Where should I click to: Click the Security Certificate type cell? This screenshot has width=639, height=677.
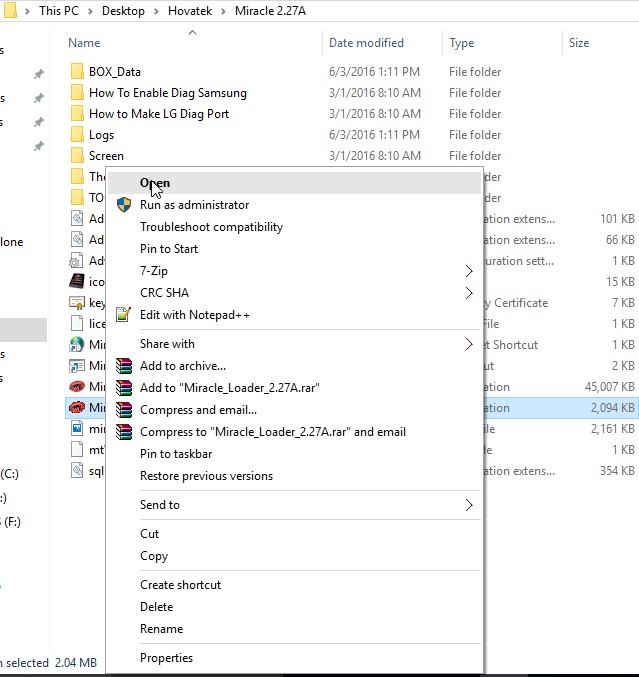tap(515, 303)
